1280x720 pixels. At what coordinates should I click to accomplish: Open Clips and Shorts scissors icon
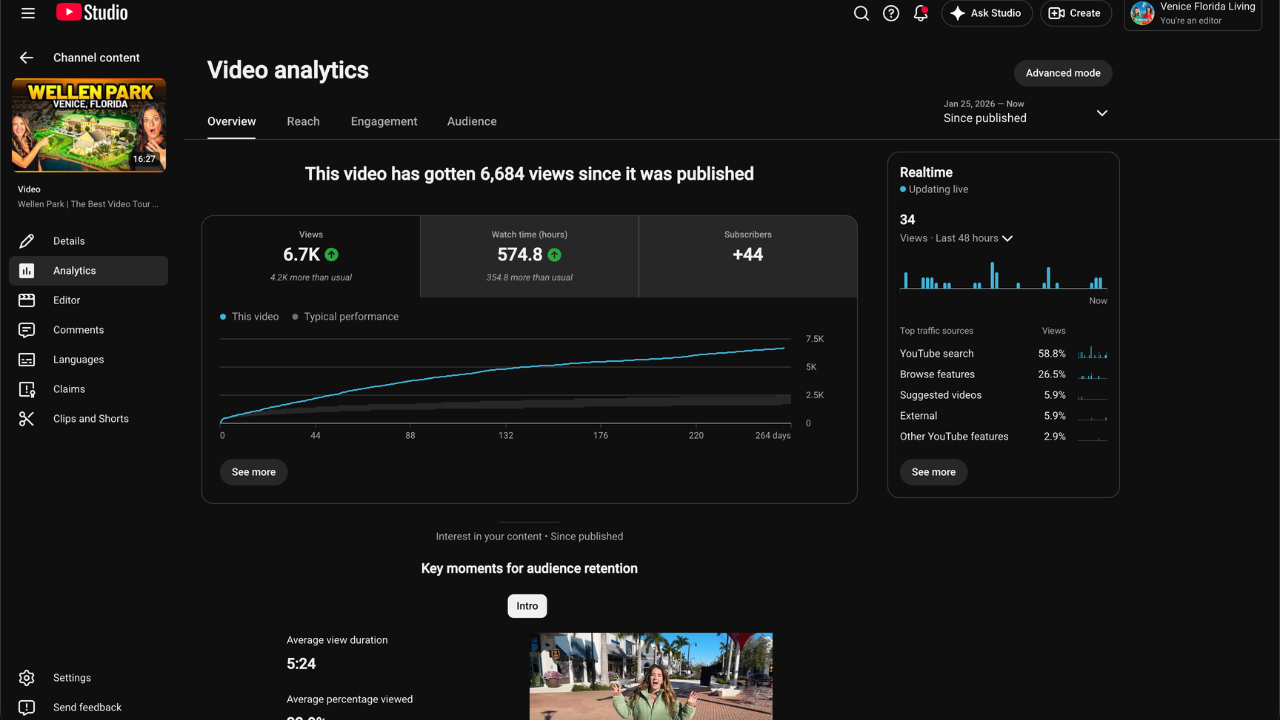pos(27,419)
